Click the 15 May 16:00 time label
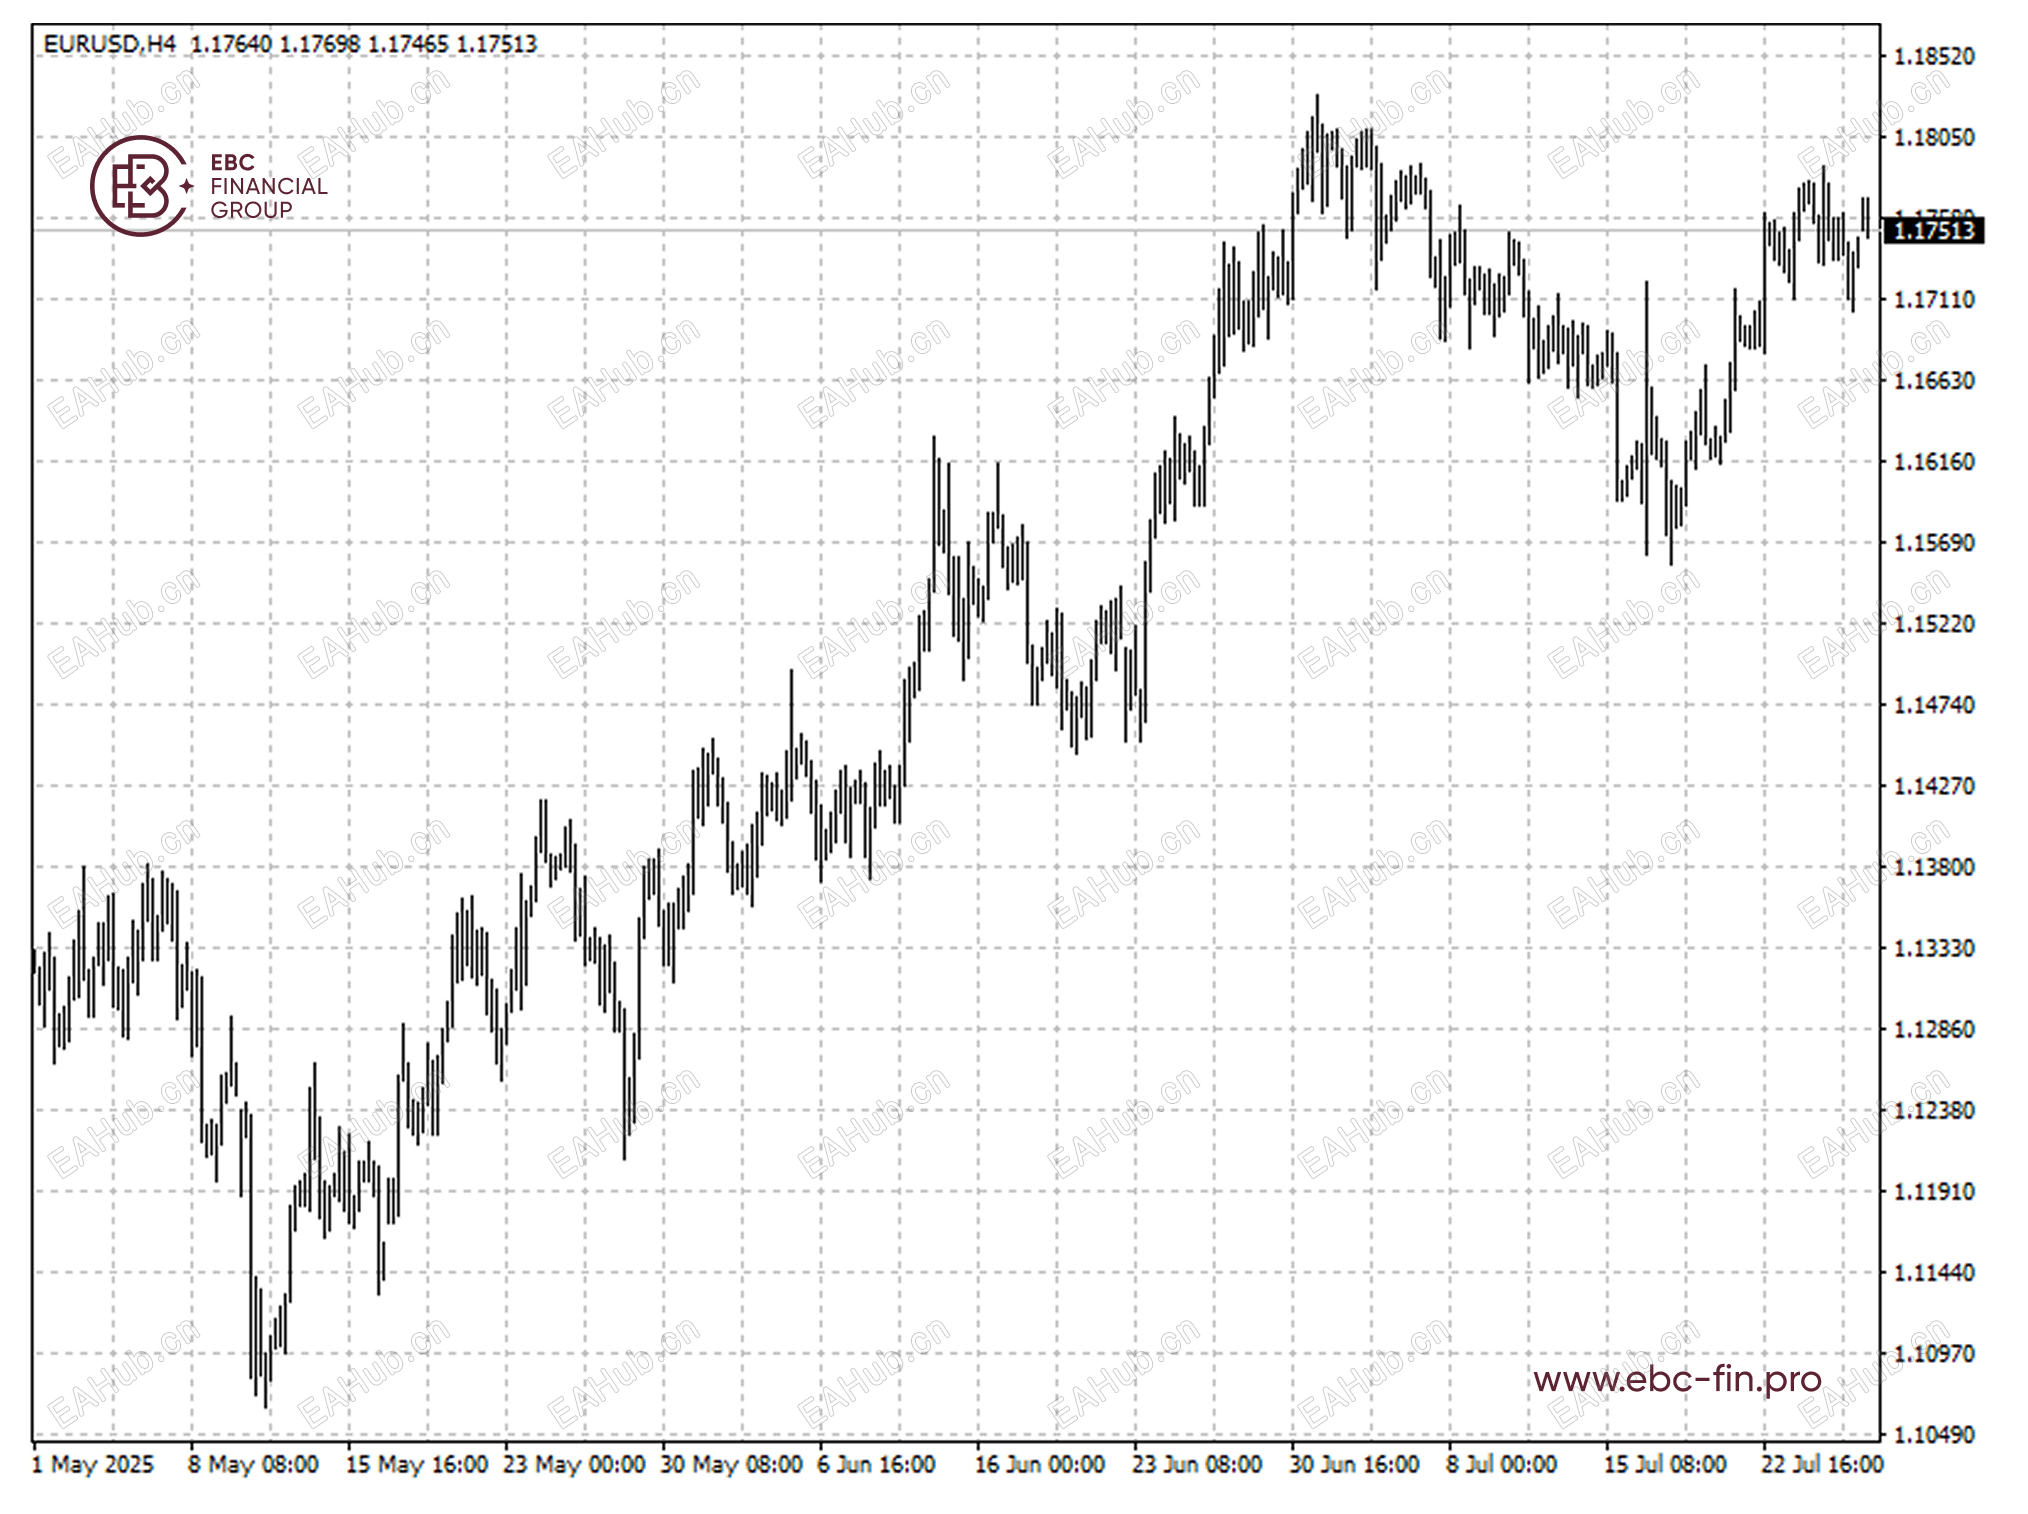The image size is (2028, 1514). coord(416,1465)
